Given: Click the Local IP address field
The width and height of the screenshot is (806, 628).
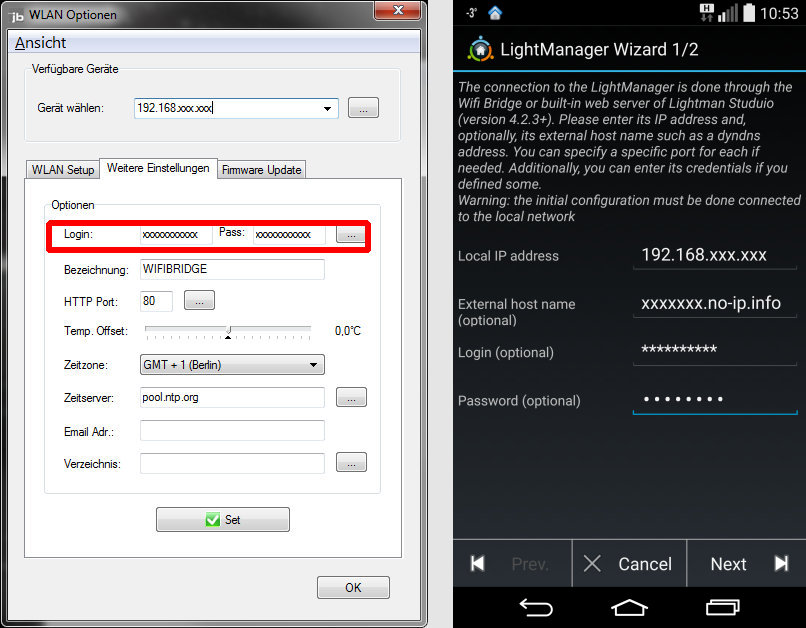Looking at the screenshot, I should click(x=714, y=255).
